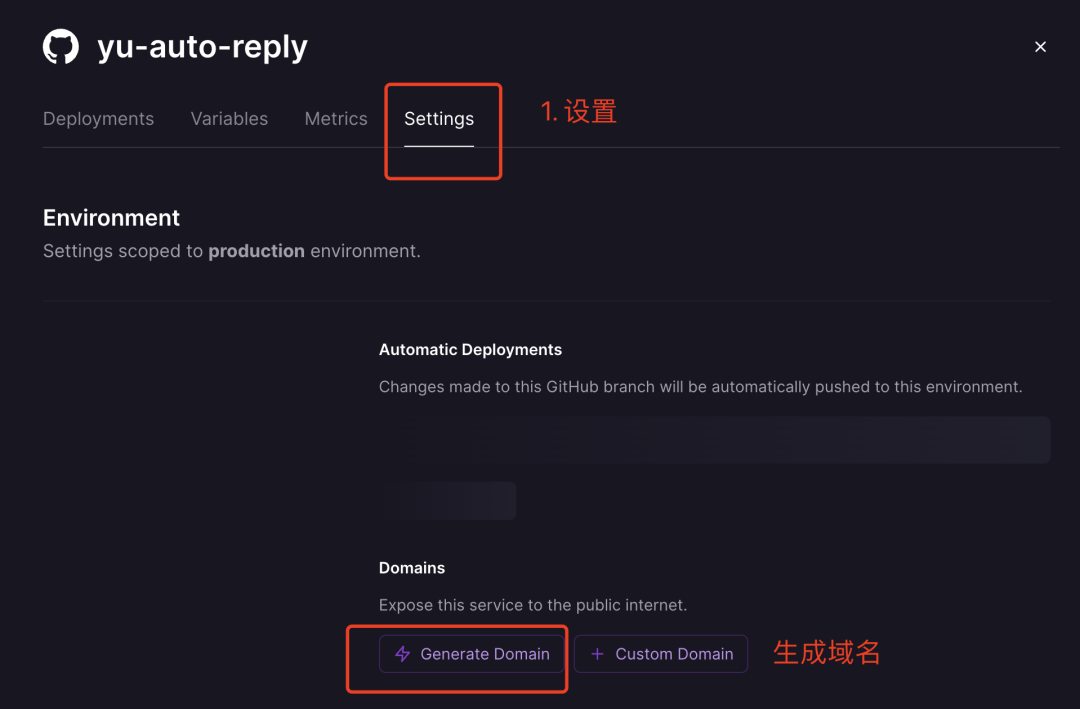Image resolution: width=1080 pixels, height=709 pixels.
Task: Click the Domains section heading
Action: pos(412,568)
